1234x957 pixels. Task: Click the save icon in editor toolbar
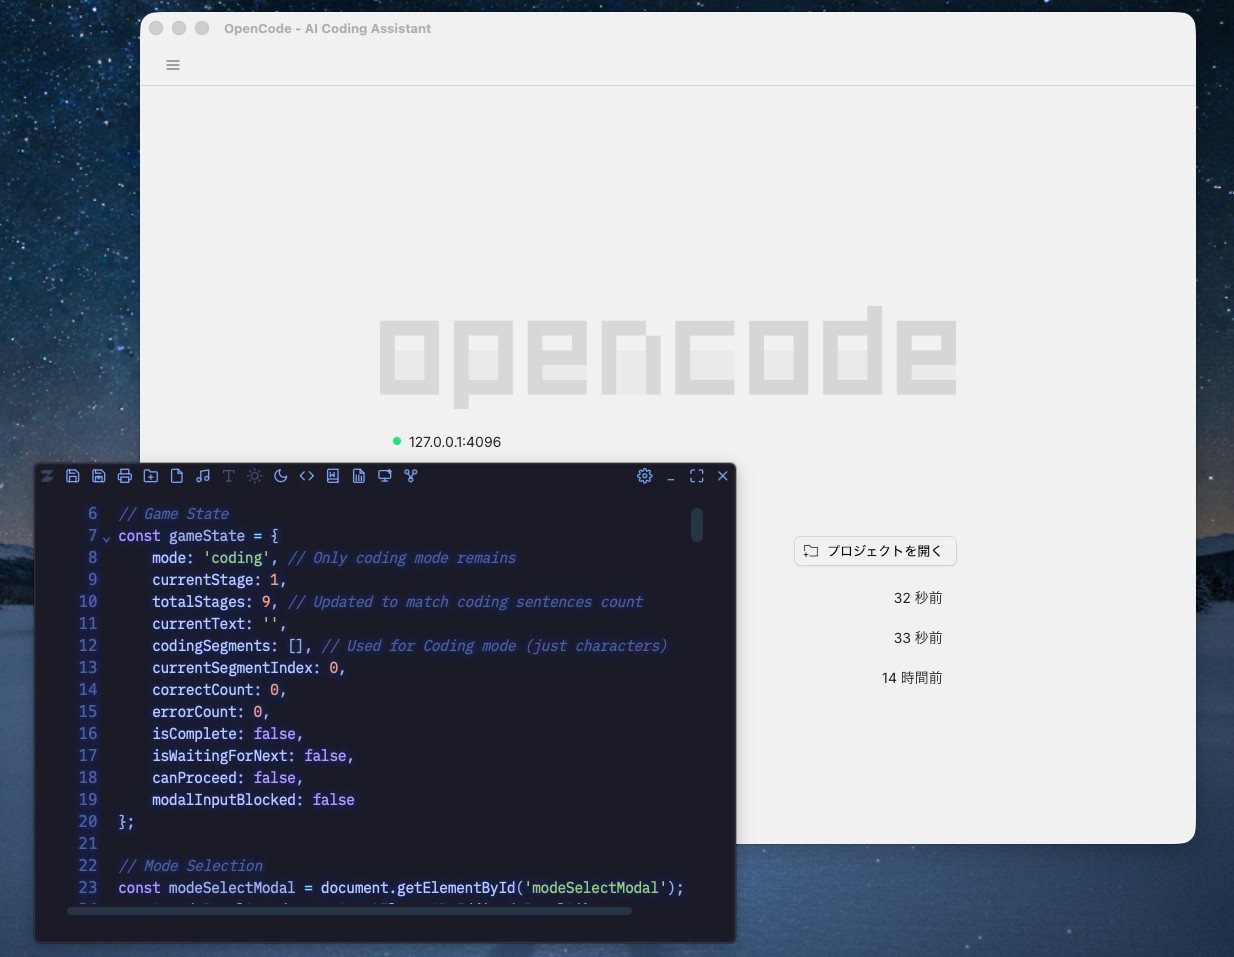(x=73, y=476)
